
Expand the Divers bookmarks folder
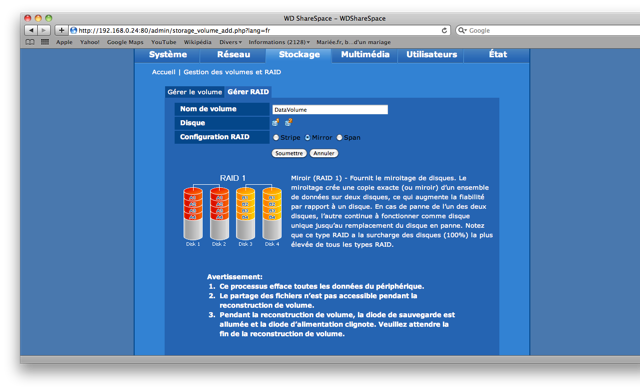coord(230,42)
